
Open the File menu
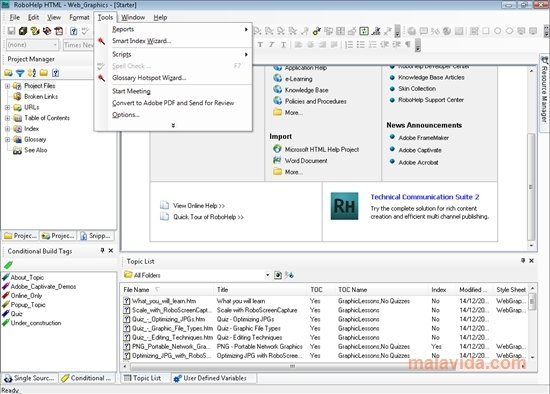(14, 17)
